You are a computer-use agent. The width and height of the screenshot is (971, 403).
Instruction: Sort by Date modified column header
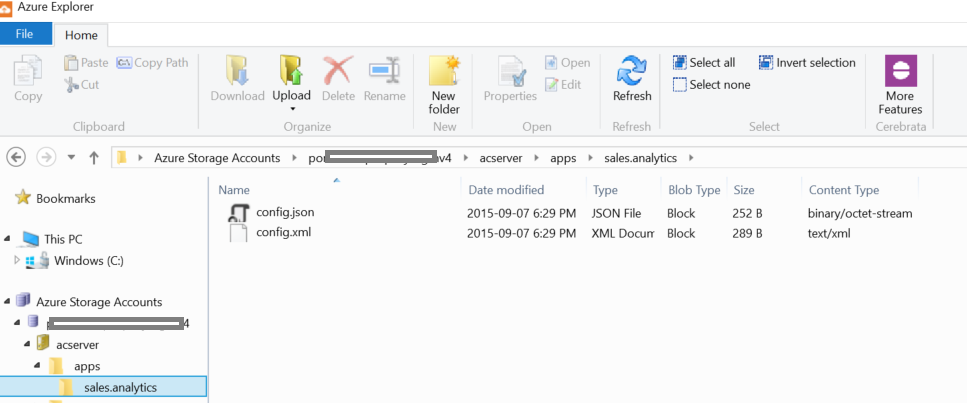point(505,190)
